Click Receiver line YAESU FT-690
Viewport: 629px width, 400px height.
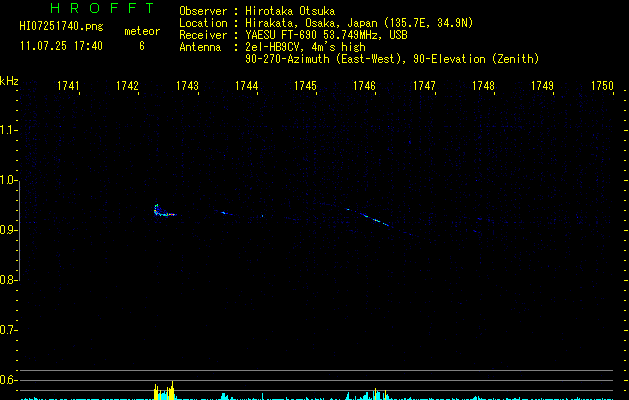293,35
